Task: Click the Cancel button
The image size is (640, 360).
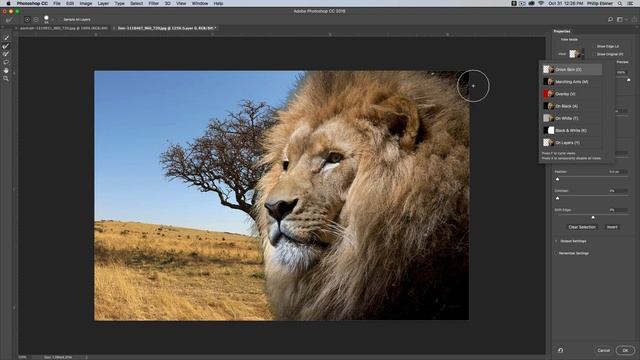Action: coord(603,350)
